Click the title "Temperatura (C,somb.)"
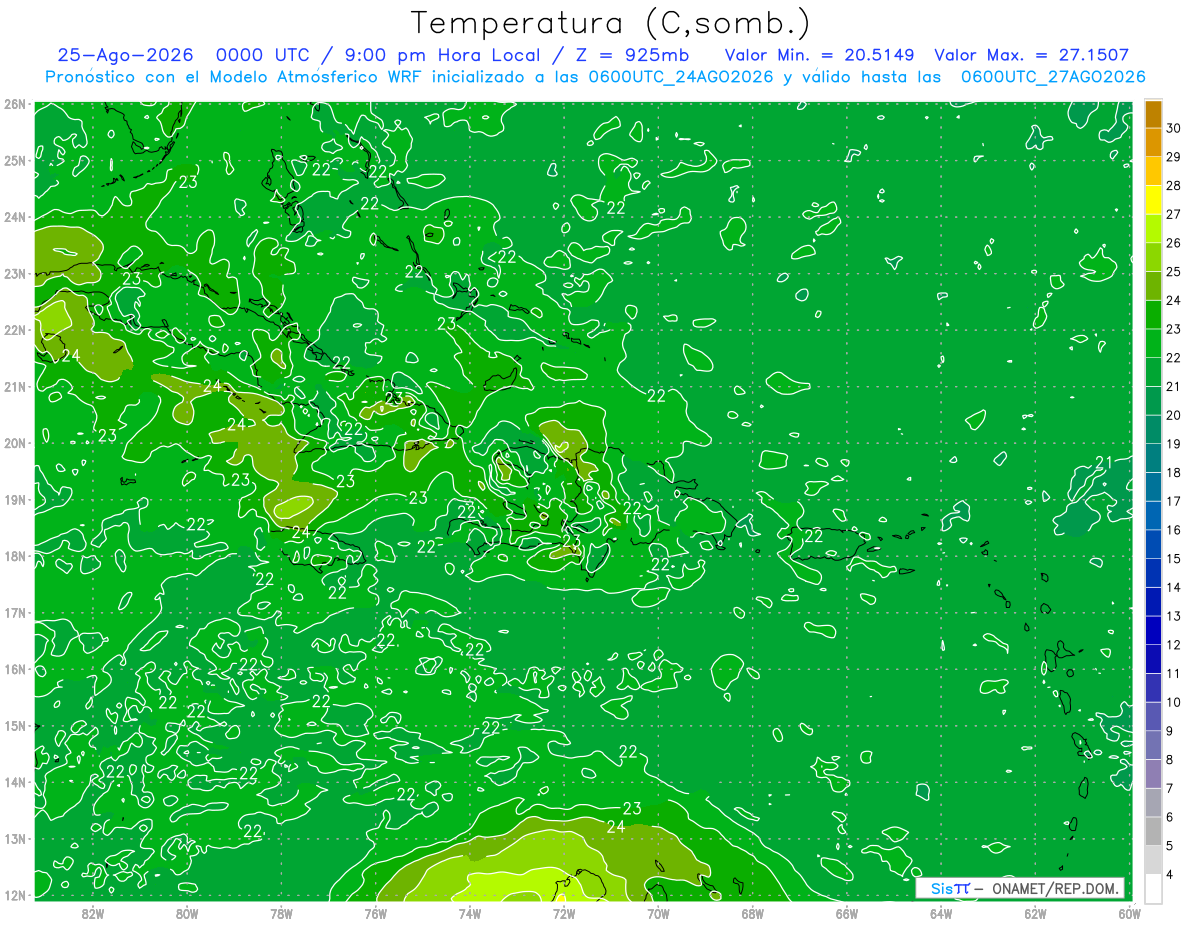 610,23
